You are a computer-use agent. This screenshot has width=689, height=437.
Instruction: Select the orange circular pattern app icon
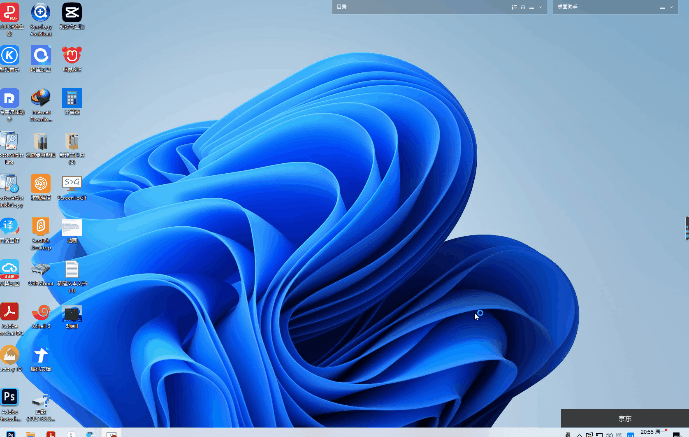point(41,183)
